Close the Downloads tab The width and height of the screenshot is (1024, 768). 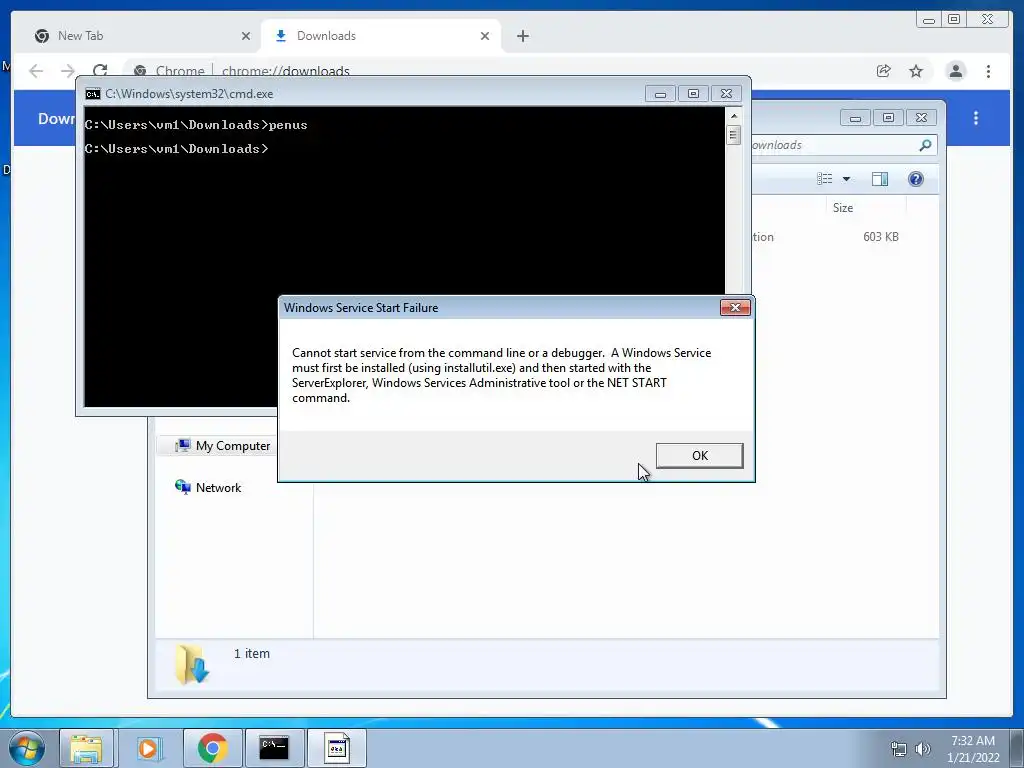pyautogui.click(x=485, y=36)
